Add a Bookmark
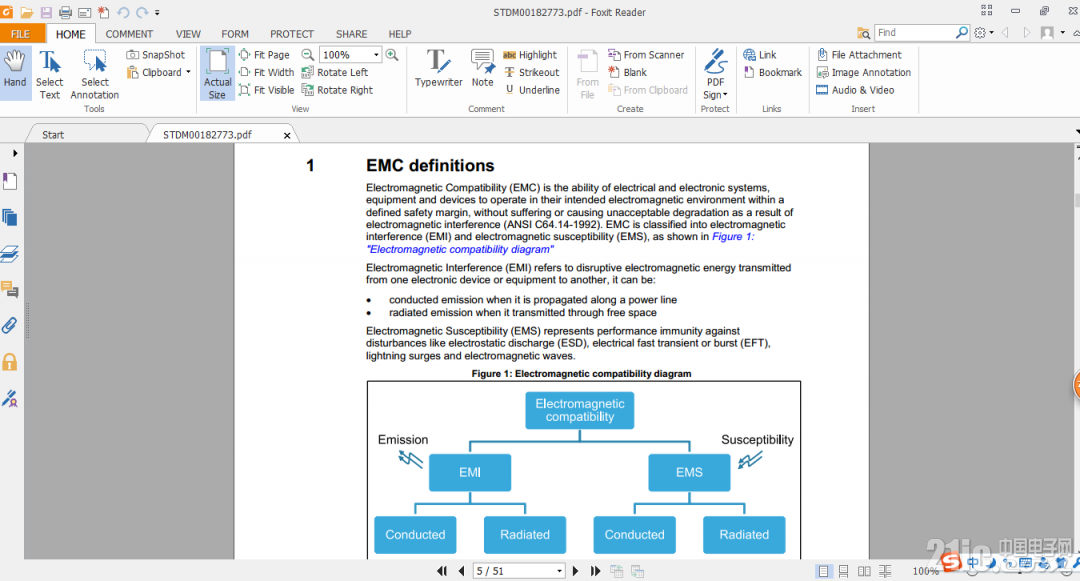The height and width of the screenshot is (581, 1080). pyautogui.click(x=773, y=72)
